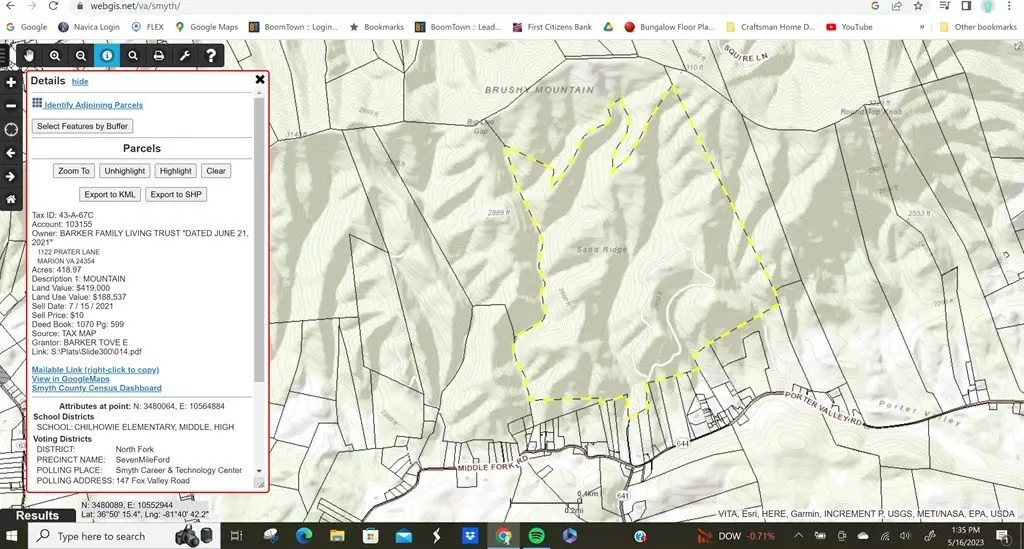1024x549 pixels.
Task: Click the print map icon
Action: [159, 56]
